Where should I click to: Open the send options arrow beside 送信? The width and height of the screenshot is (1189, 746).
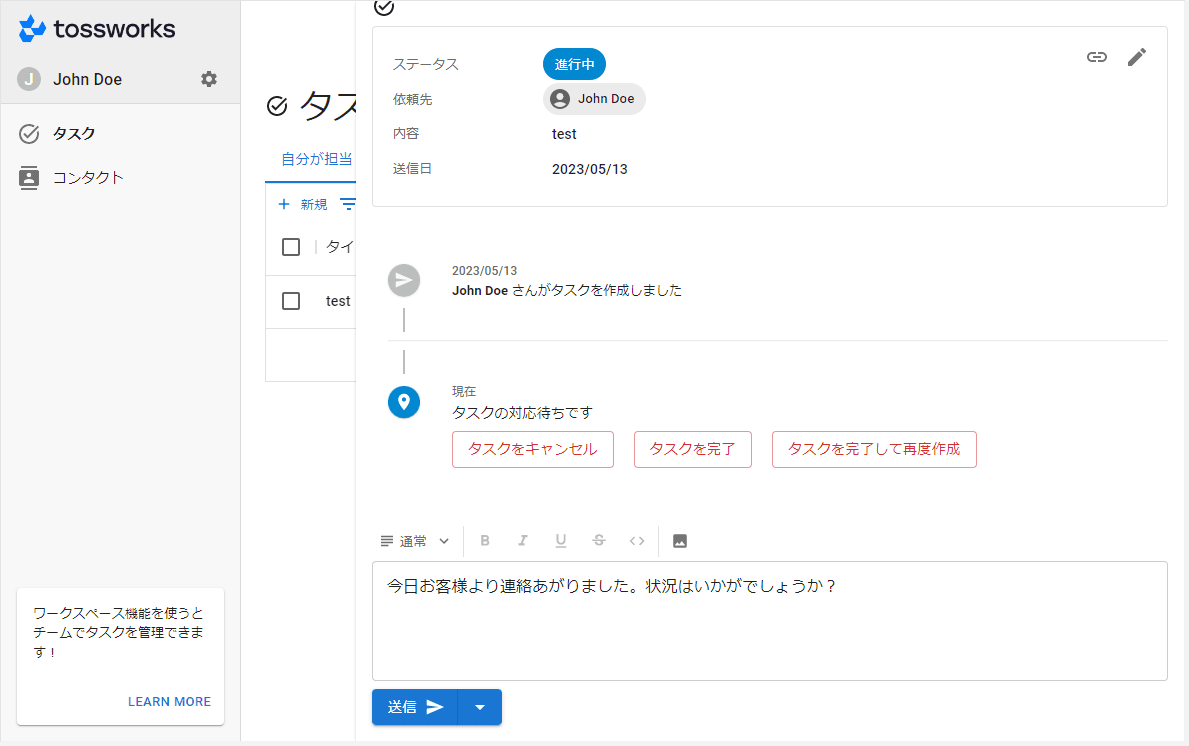pos(479,706)
